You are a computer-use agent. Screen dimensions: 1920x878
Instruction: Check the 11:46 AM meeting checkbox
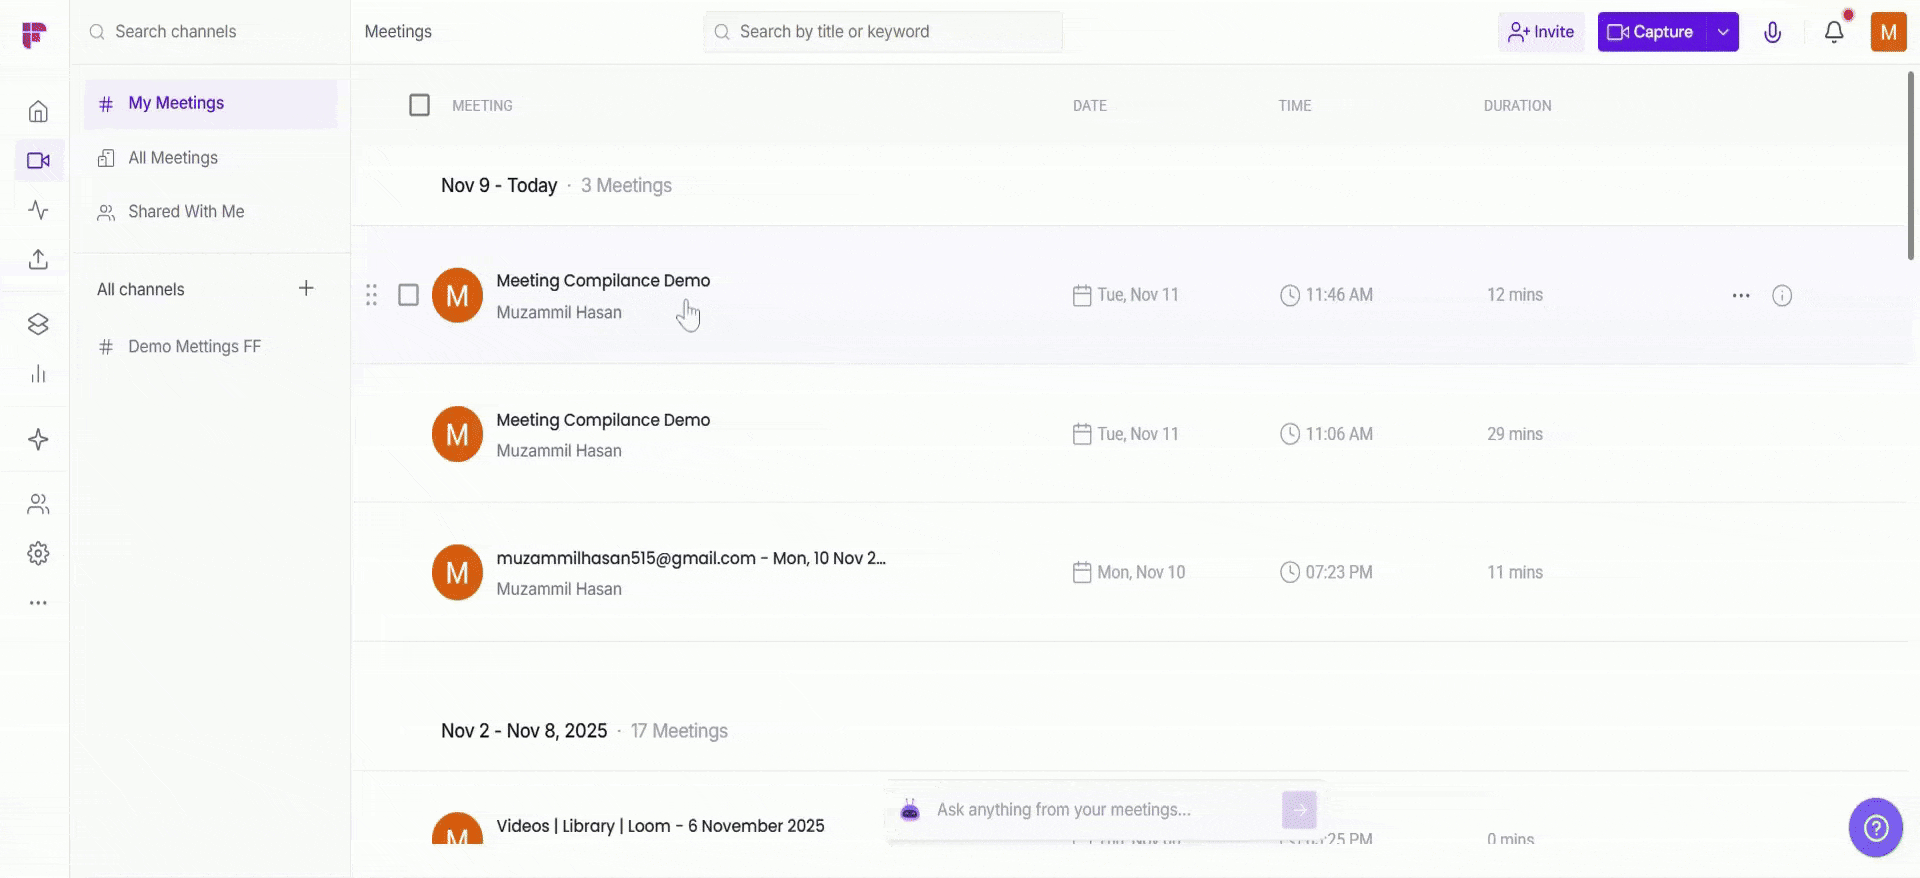coord(408,295)
